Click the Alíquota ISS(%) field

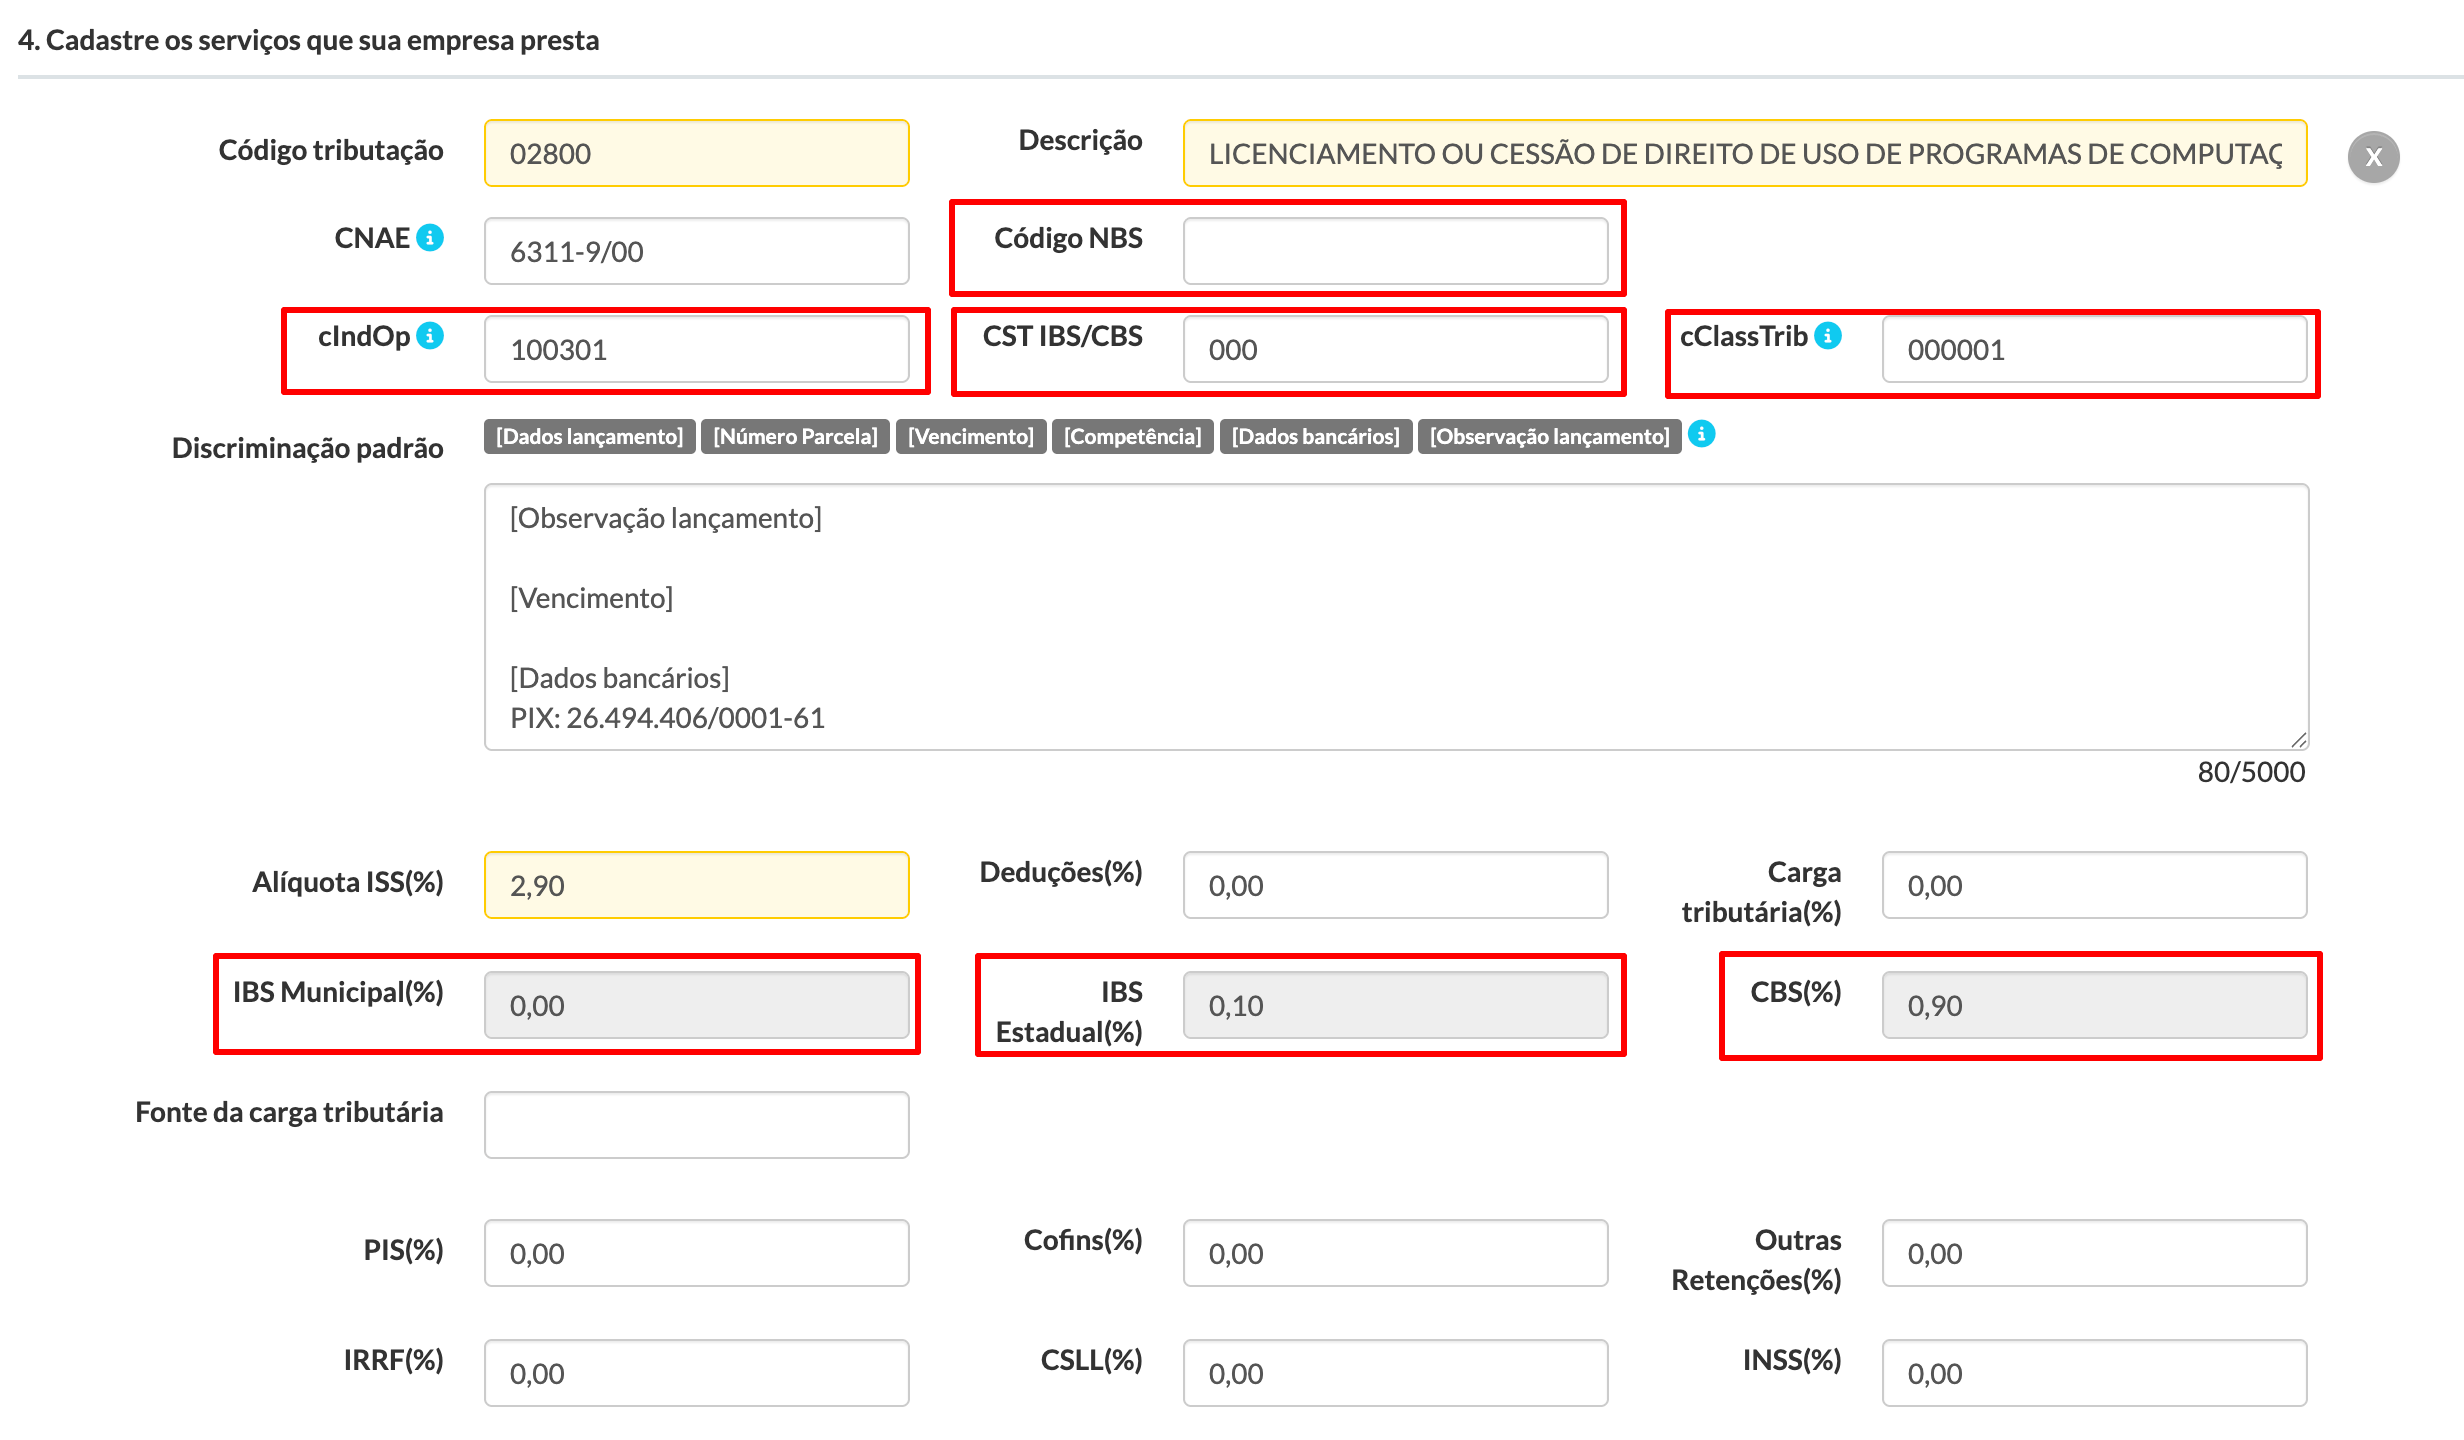tap(696, 886)
